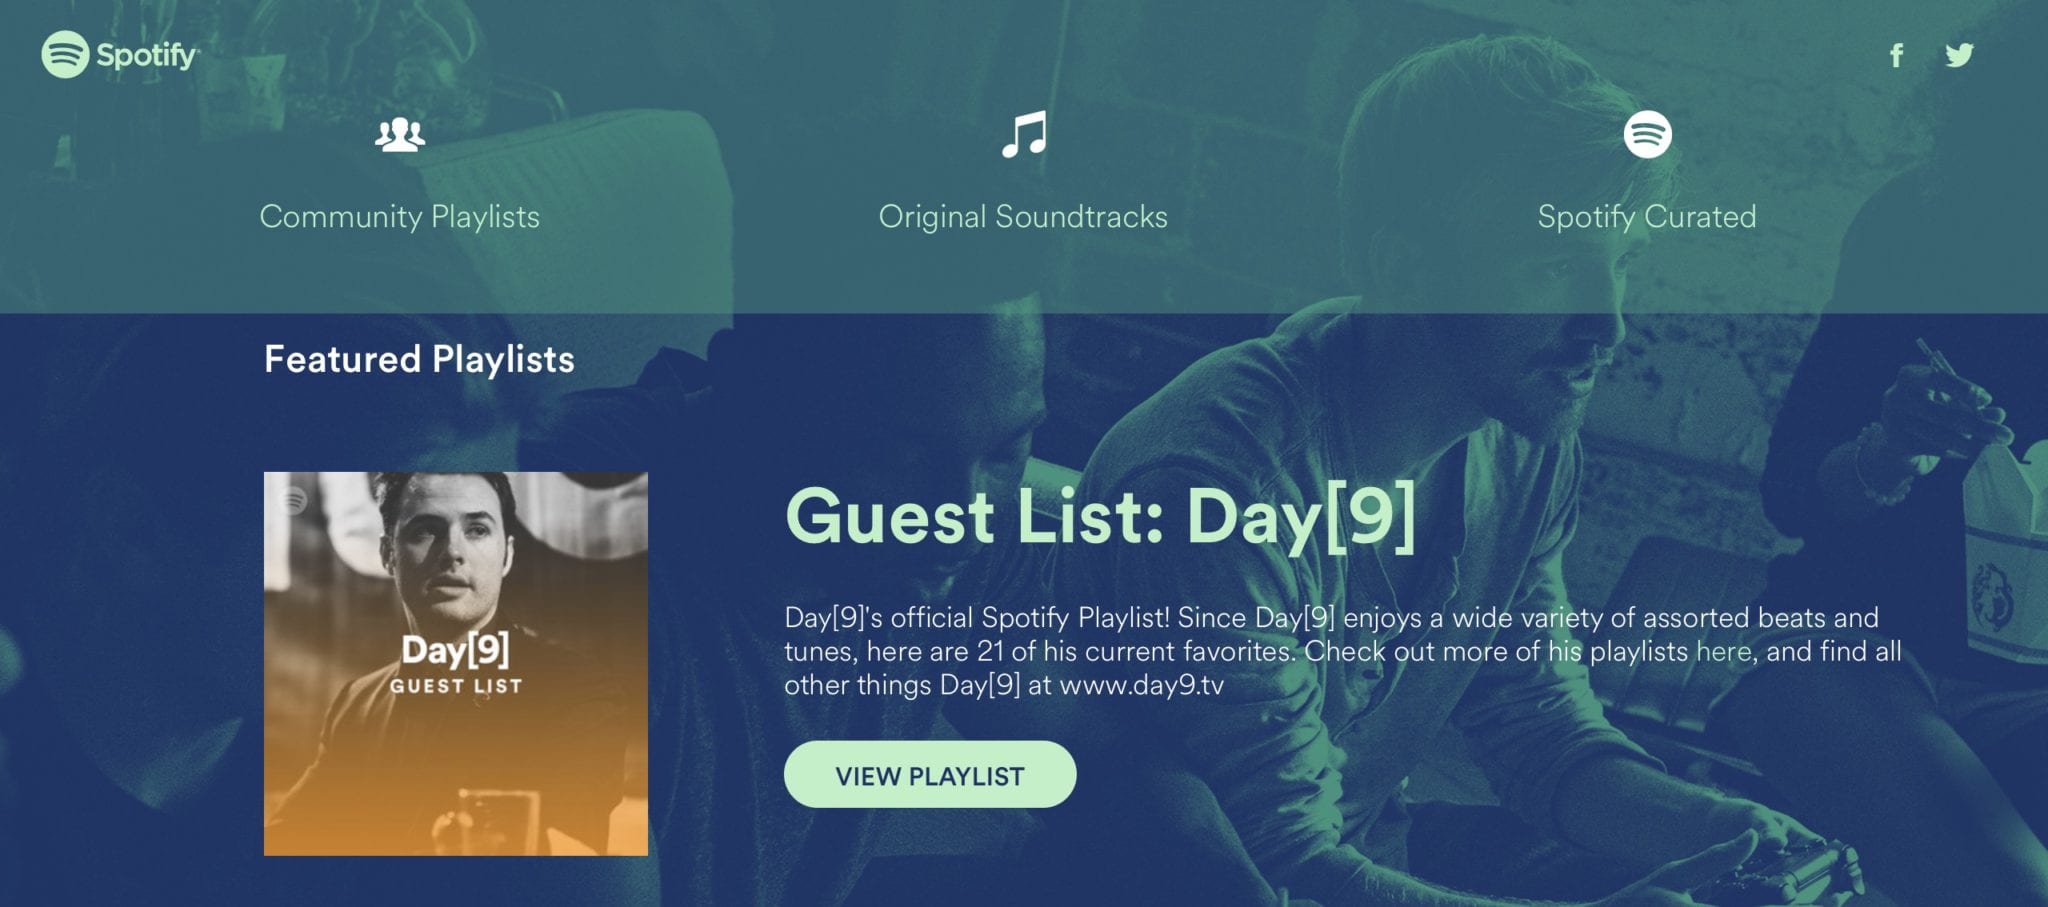Open the Facebook social icon
2048x907 pixels.
coord(1896,55)
